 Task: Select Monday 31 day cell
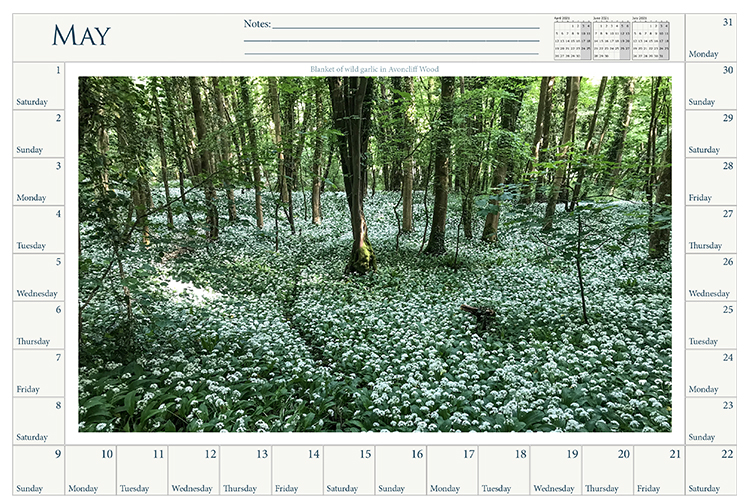(x=711, y=37)
